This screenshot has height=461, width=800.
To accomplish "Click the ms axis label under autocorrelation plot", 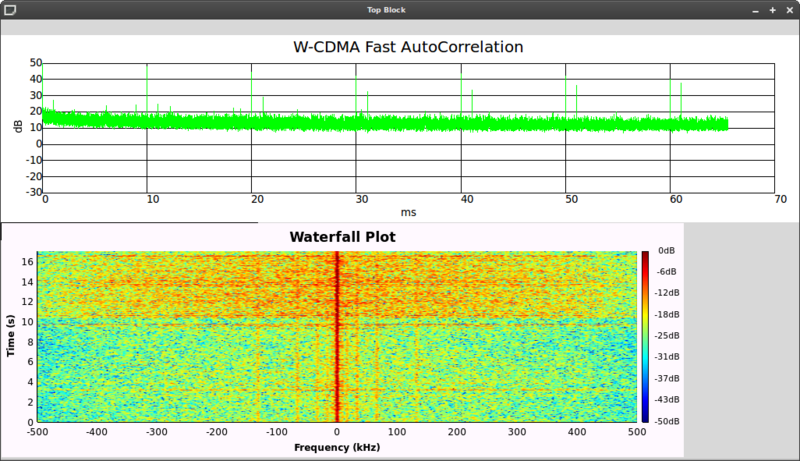I will coord(408,211).
